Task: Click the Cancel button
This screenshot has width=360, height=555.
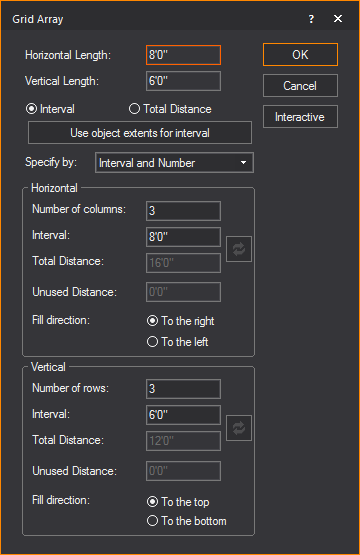Action: (x=300, y=86)
